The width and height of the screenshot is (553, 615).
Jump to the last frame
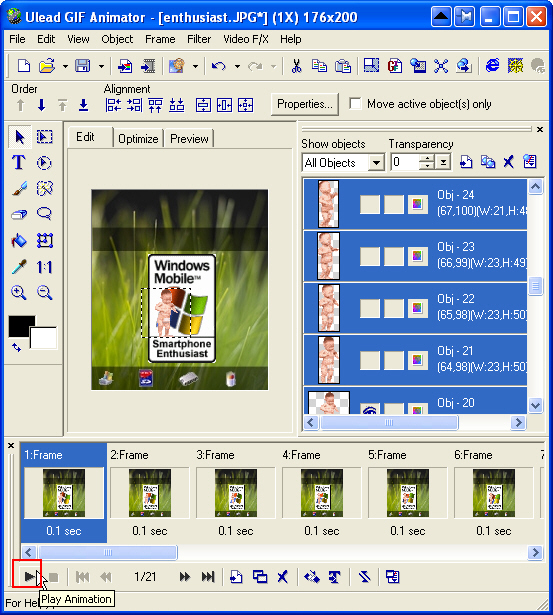(208, 577)
